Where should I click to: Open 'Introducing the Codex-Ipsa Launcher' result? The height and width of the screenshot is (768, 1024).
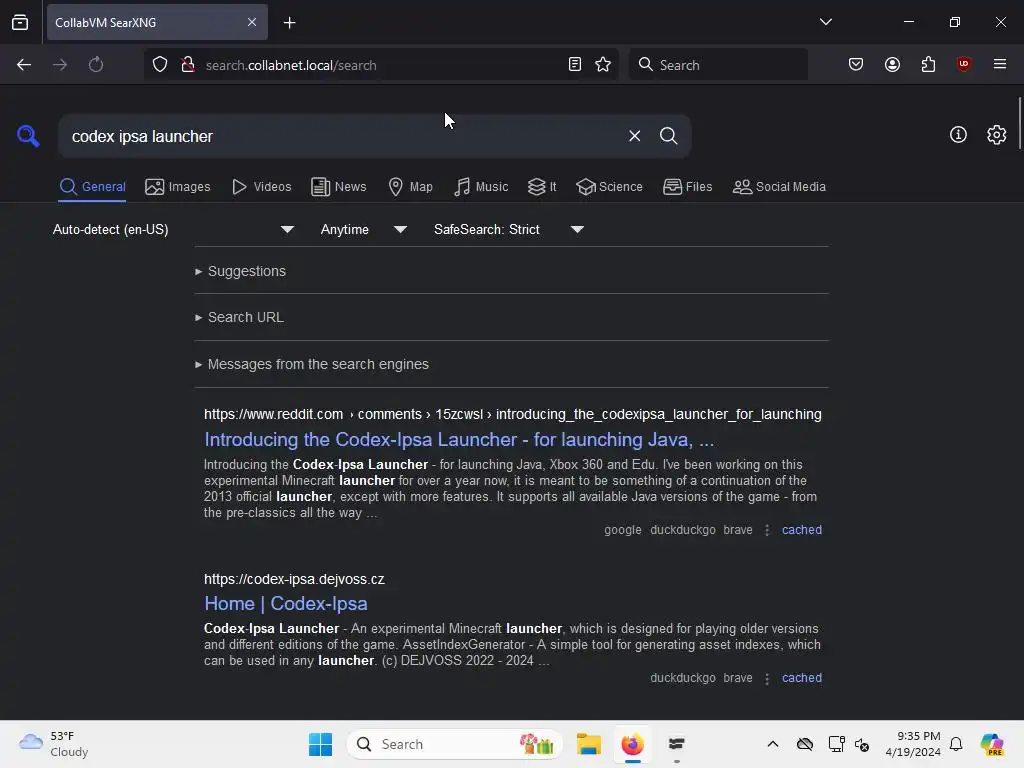(459, 440)
